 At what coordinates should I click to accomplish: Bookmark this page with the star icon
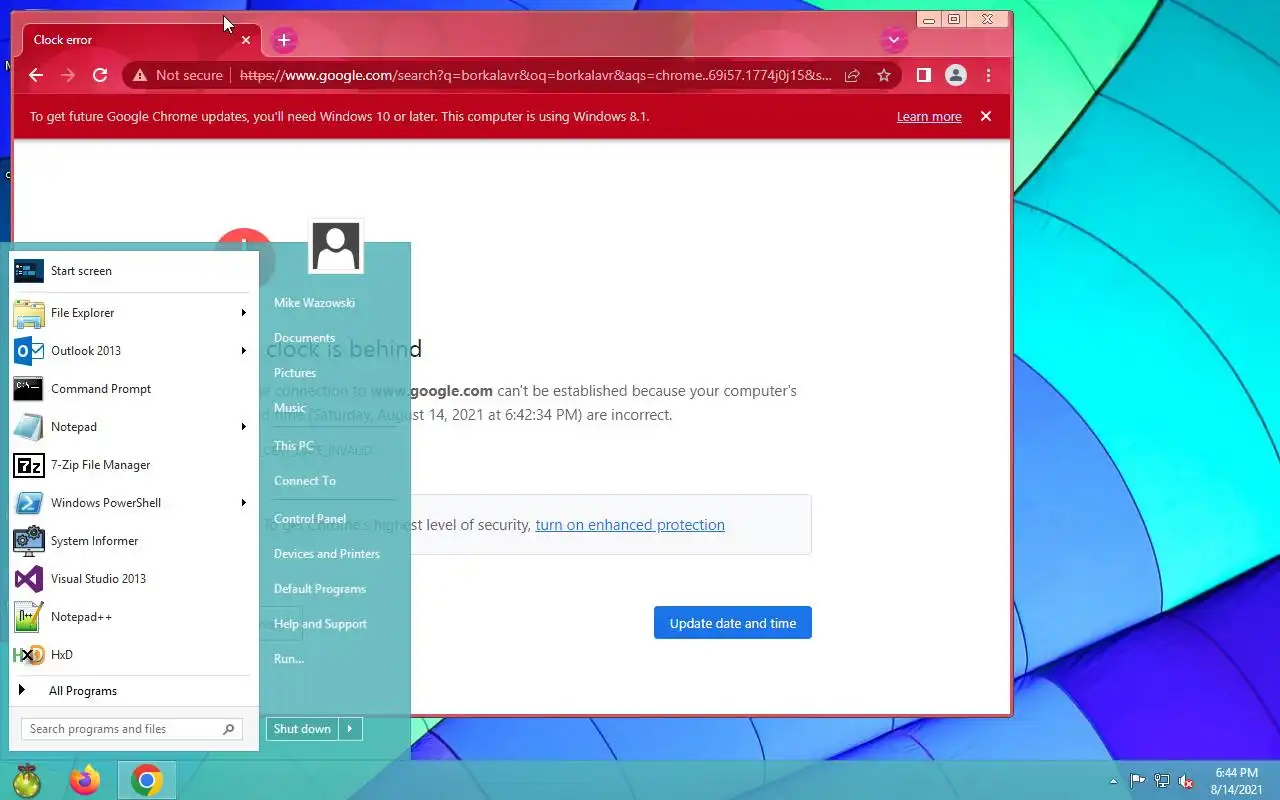[884, 75]
